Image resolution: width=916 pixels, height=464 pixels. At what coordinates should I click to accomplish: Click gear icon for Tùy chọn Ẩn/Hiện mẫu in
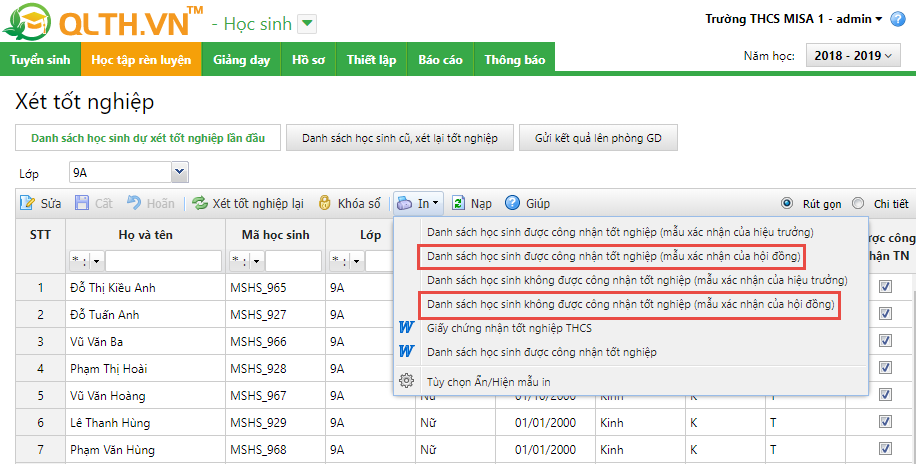coord(406,381)
